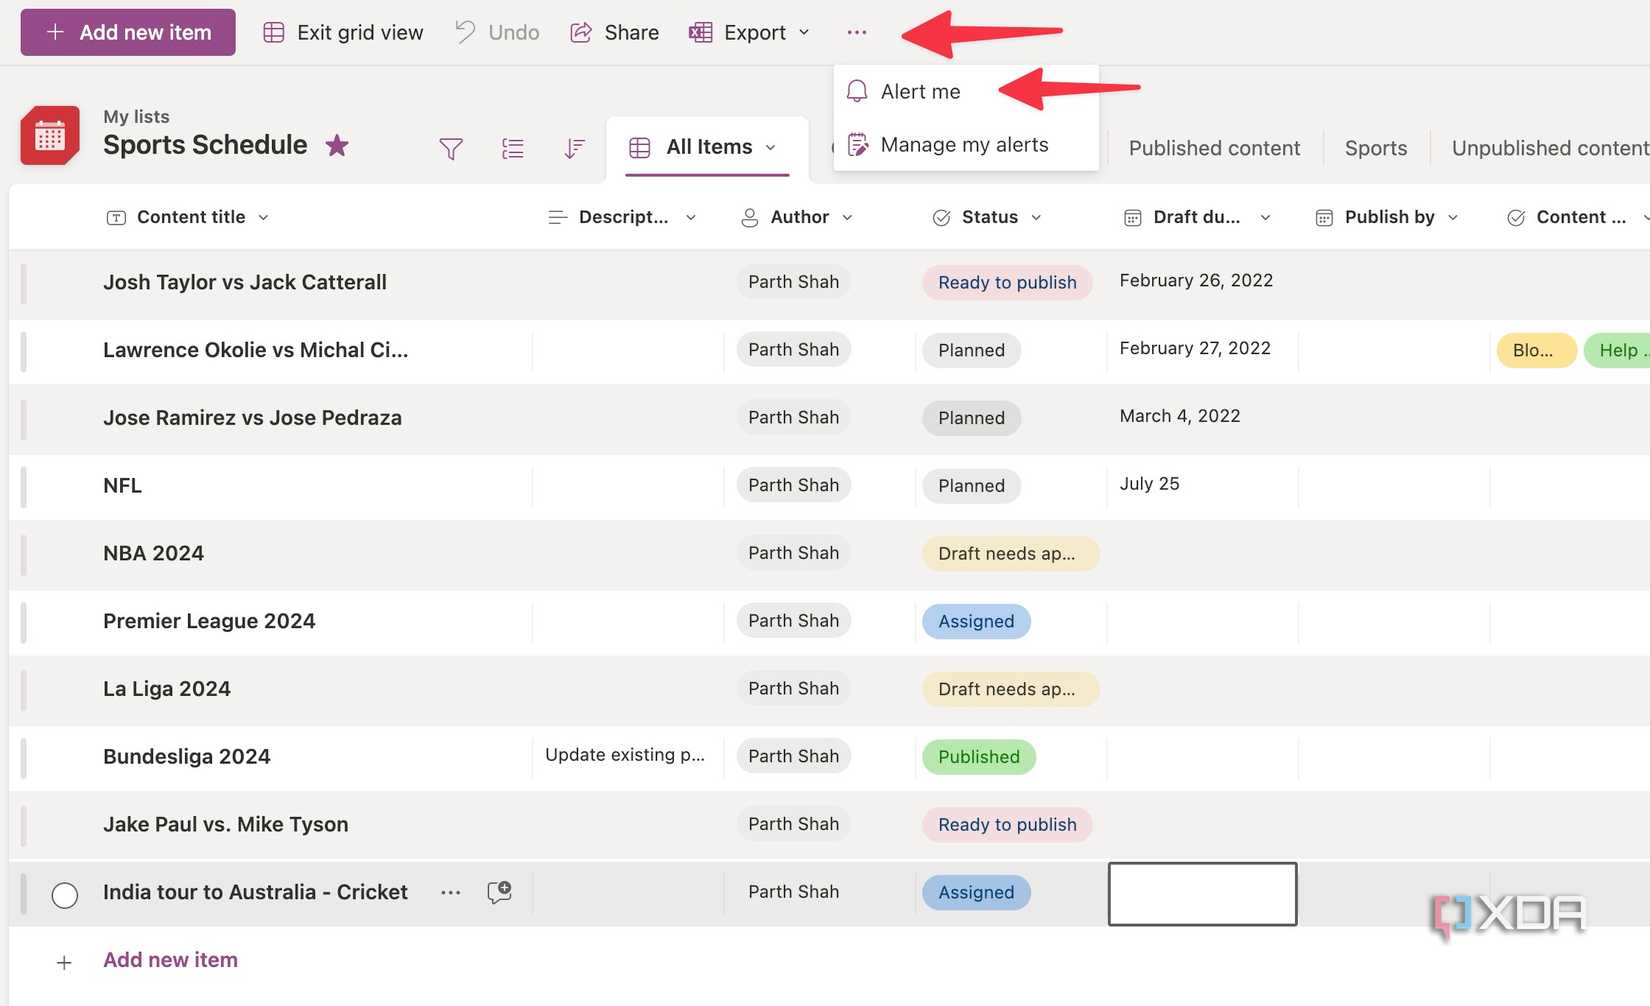Open Manage my alerts
The image size is (1650, 1006).
tap(964, 145)
